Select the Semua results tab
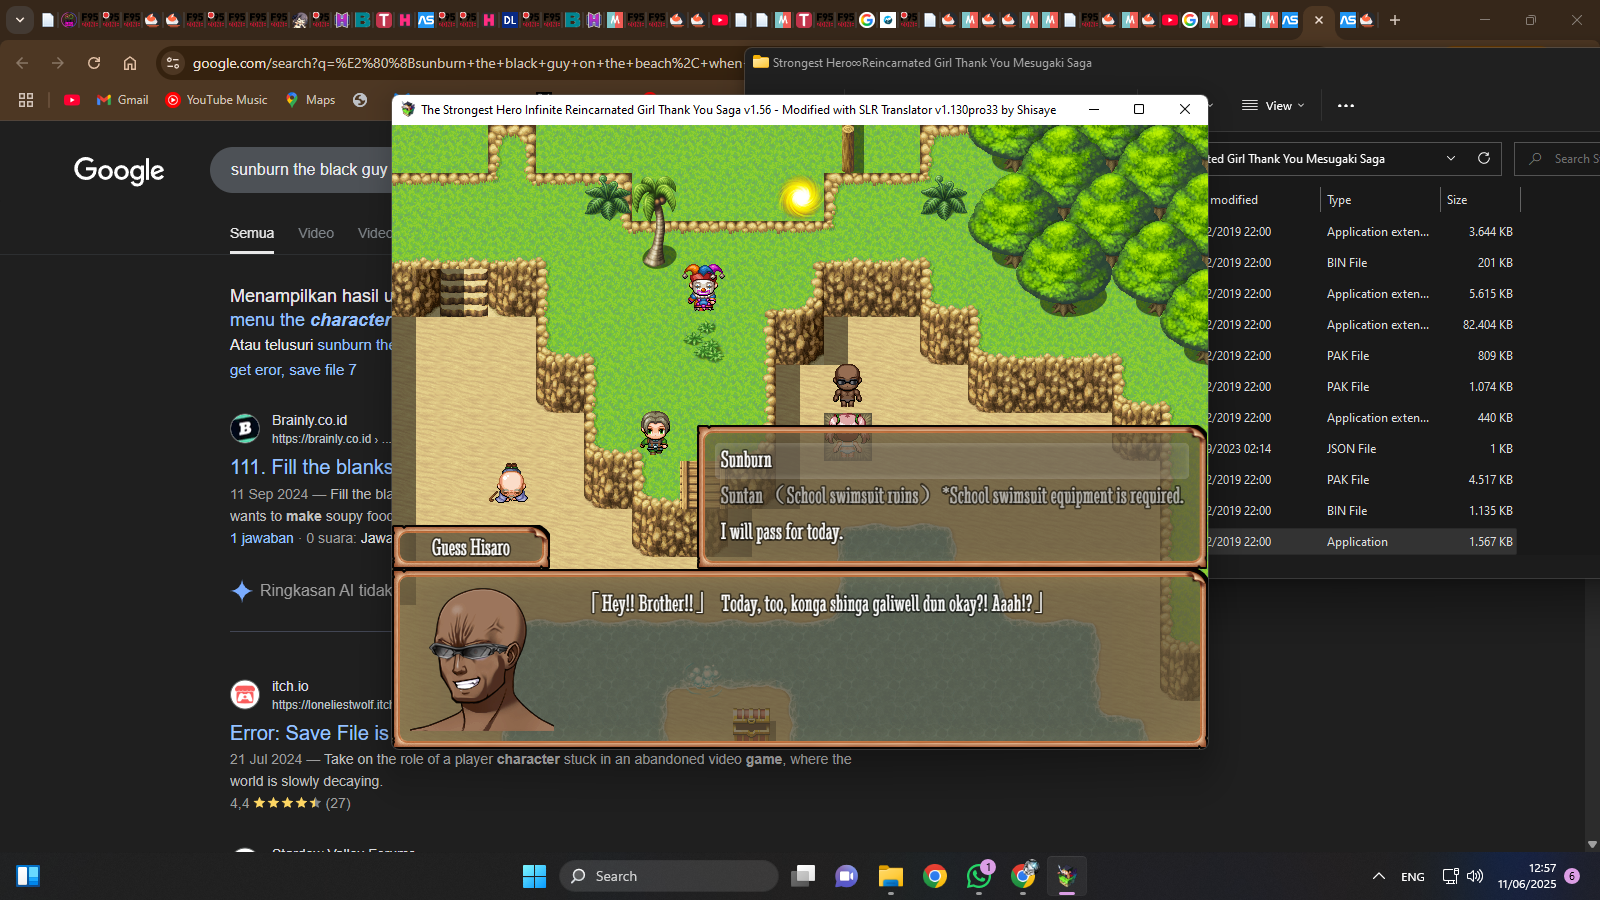1600x900 pixels. [x=252, y=233]
